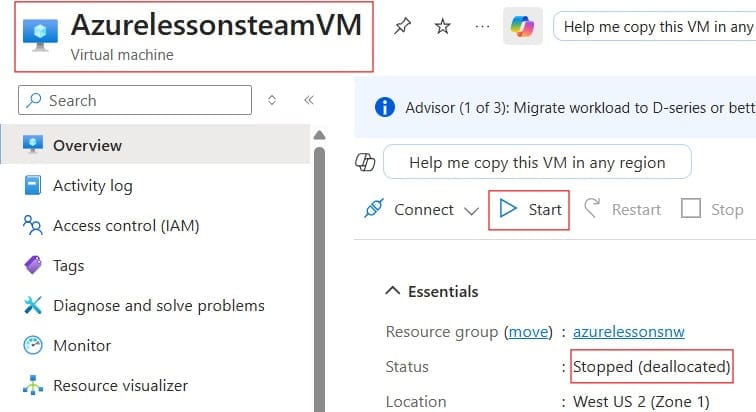Click the Advisor info icon
Image resolution: width=756 pixels, height=412 pixels.
pyautogui.click(x=385, y=107)
